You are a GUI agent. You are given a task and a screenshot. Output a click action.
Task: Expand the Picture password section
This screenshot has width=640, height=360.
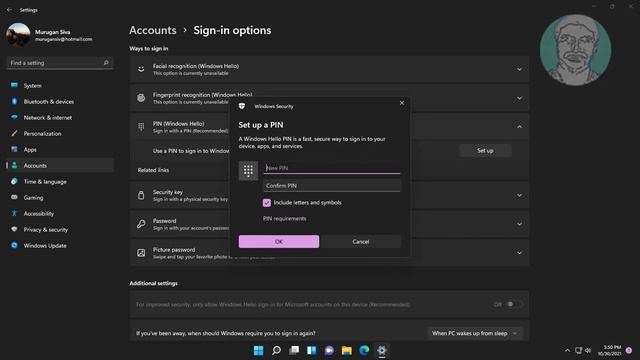(x=519, y=253)
